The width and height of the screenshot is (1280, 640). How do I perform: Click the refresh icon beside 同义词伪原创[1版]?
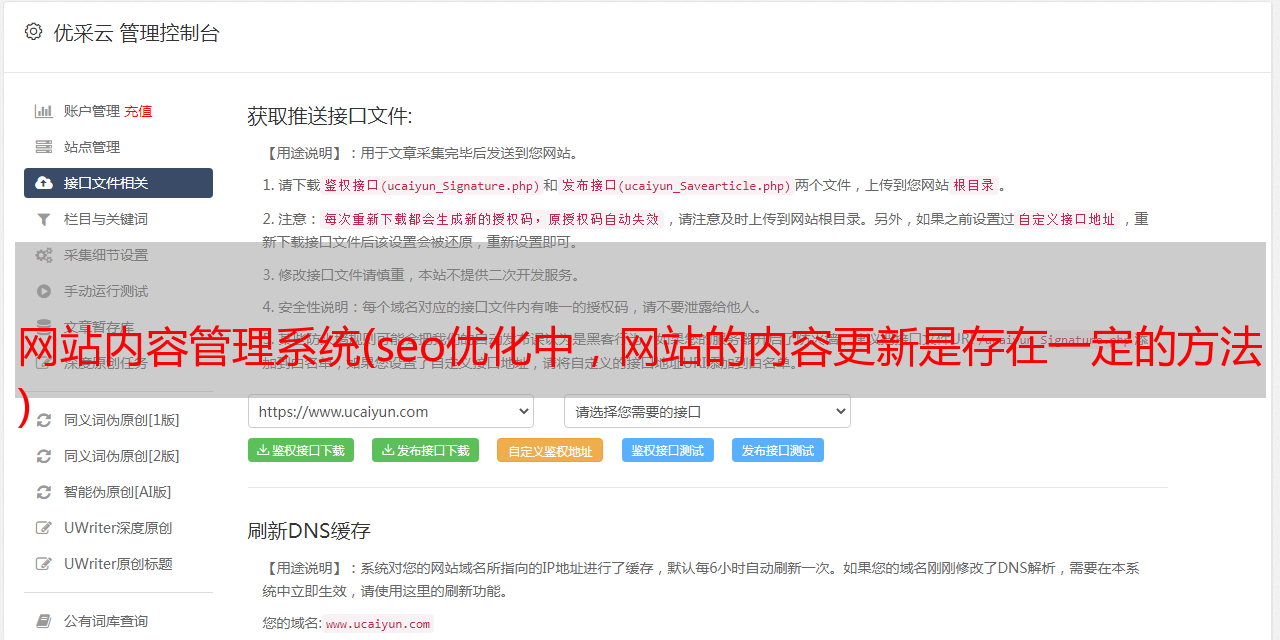click(x=44, y=420)
